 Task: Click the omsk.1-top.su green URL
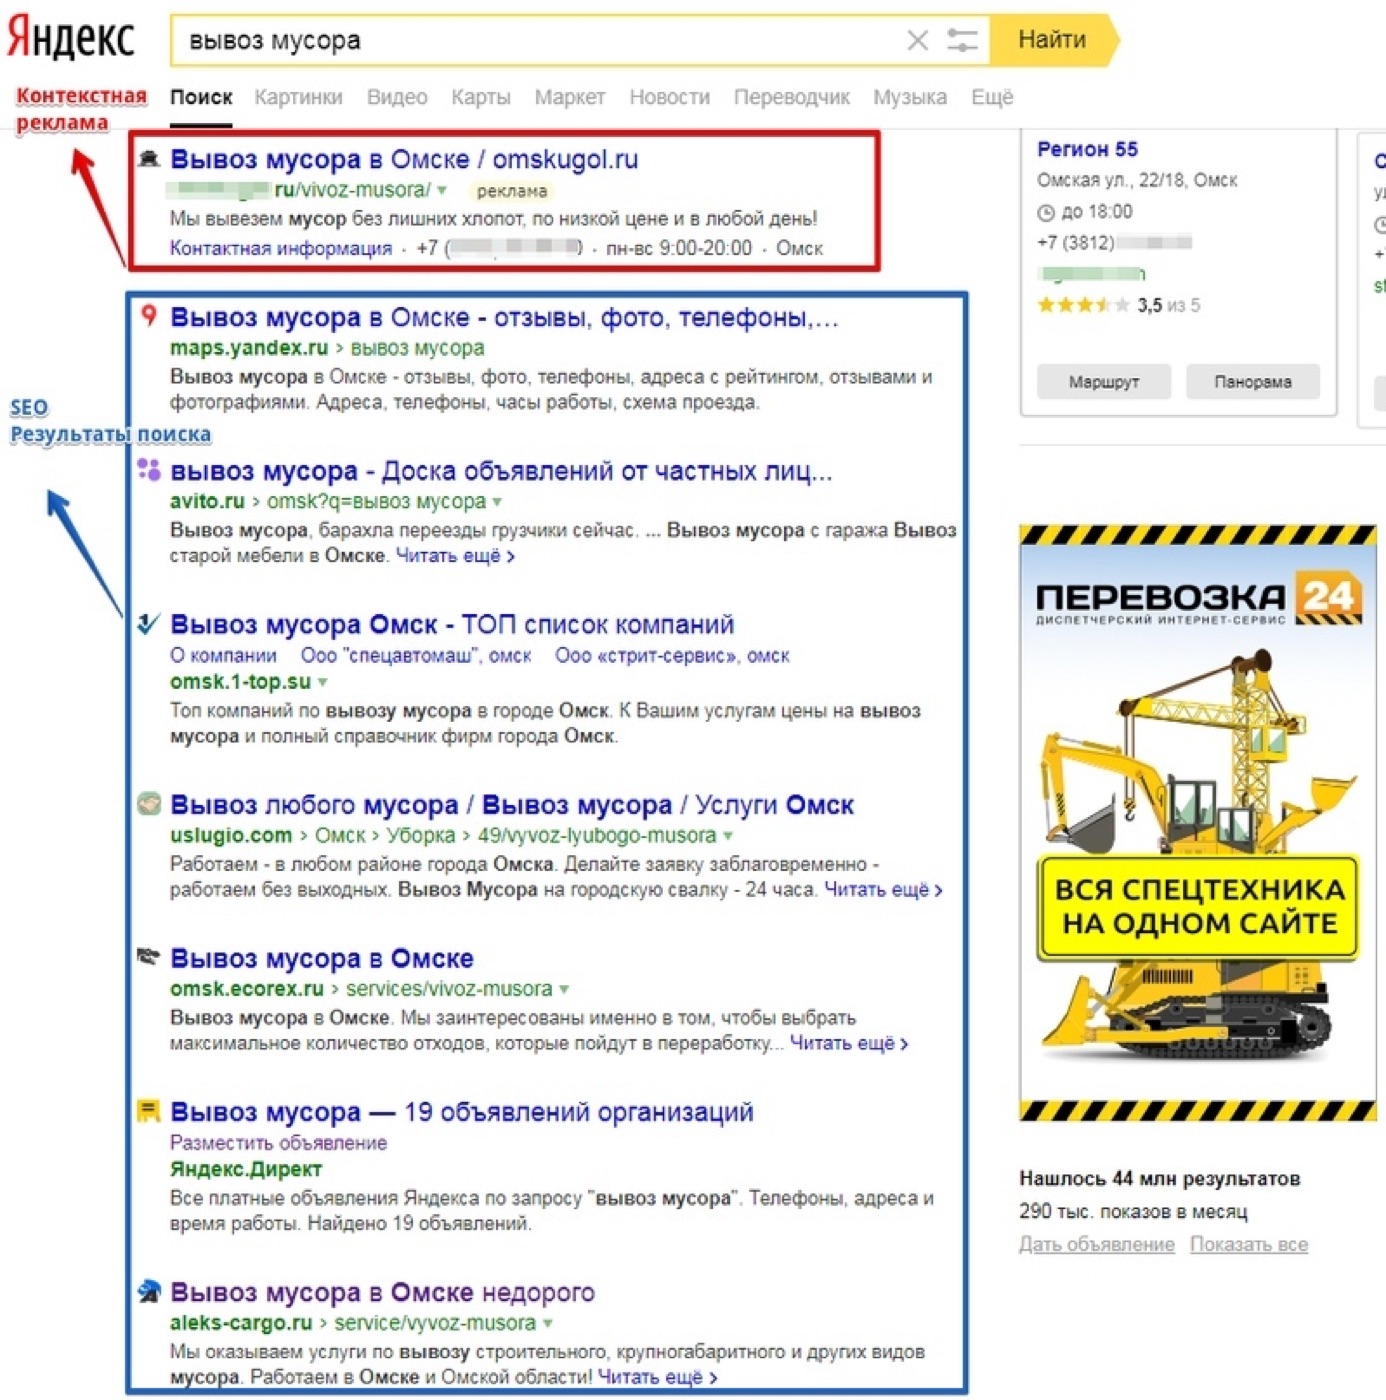coord(240,682)
